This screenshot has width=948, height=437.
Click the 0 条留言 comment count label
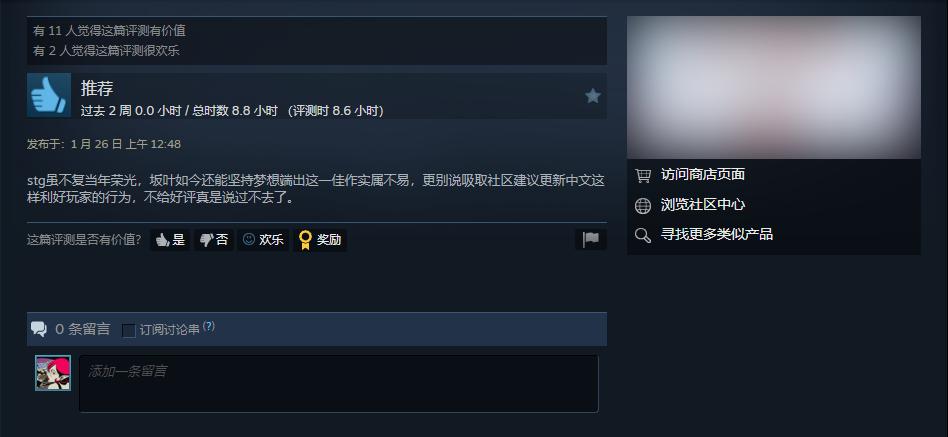(x=83, y=329)
